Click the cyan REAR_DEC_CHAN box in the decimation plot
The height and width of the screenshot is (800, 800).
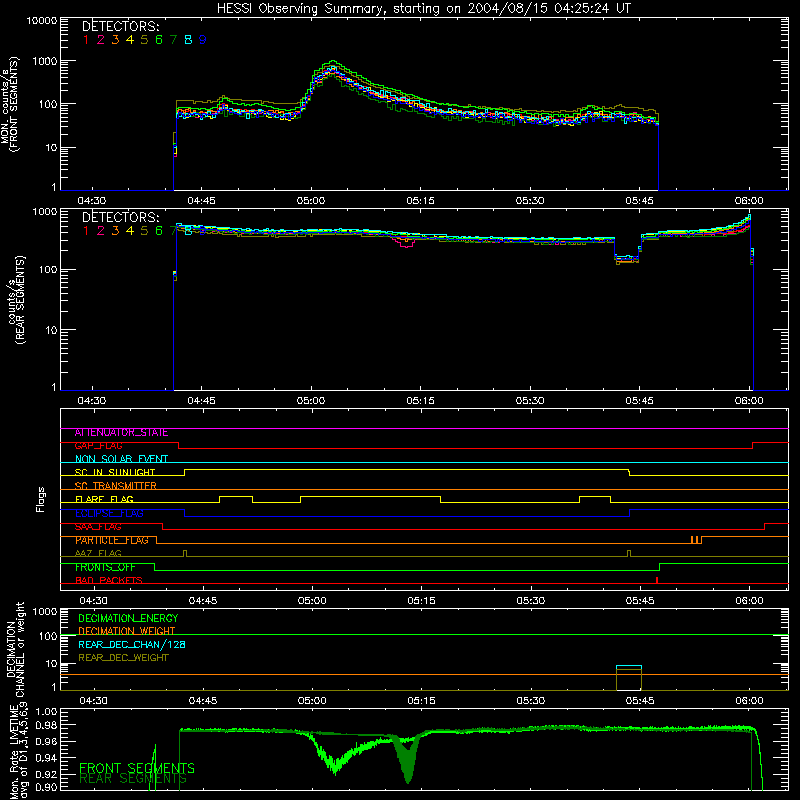tap(629, 667)
